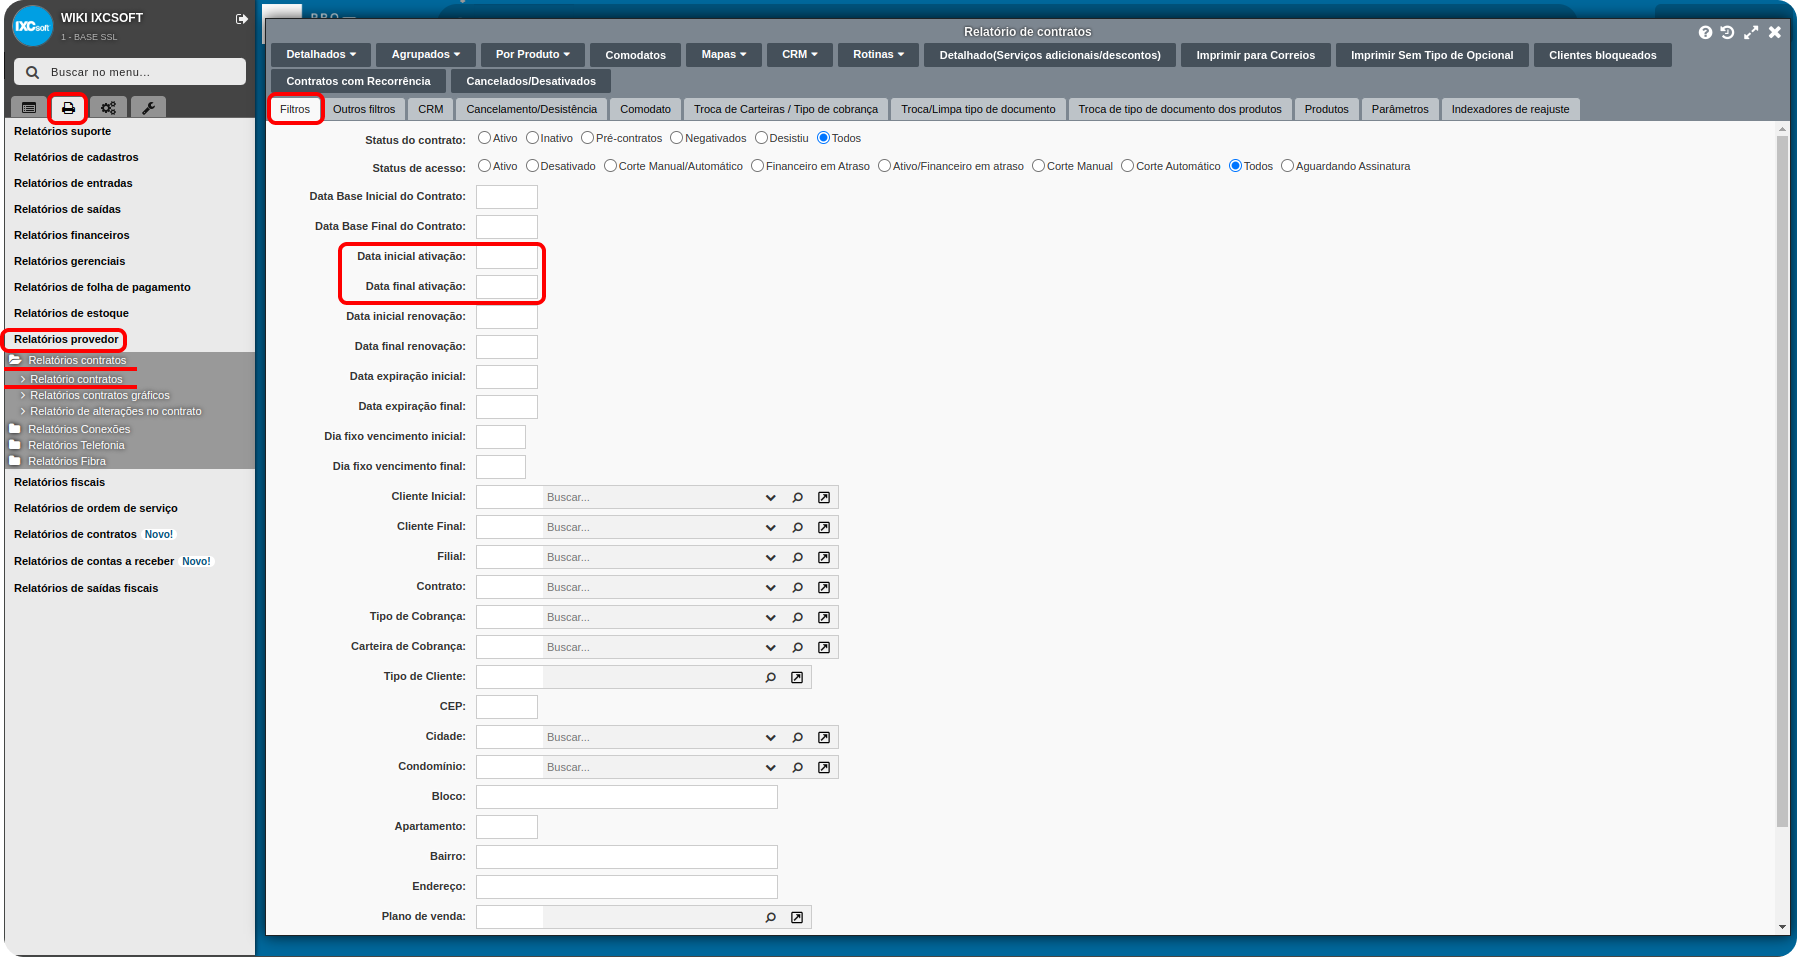Select Aguardando Assinatura access status
Viewport: 1797px width, 957px height.
pyautogui.click(x=1288, y=166)
